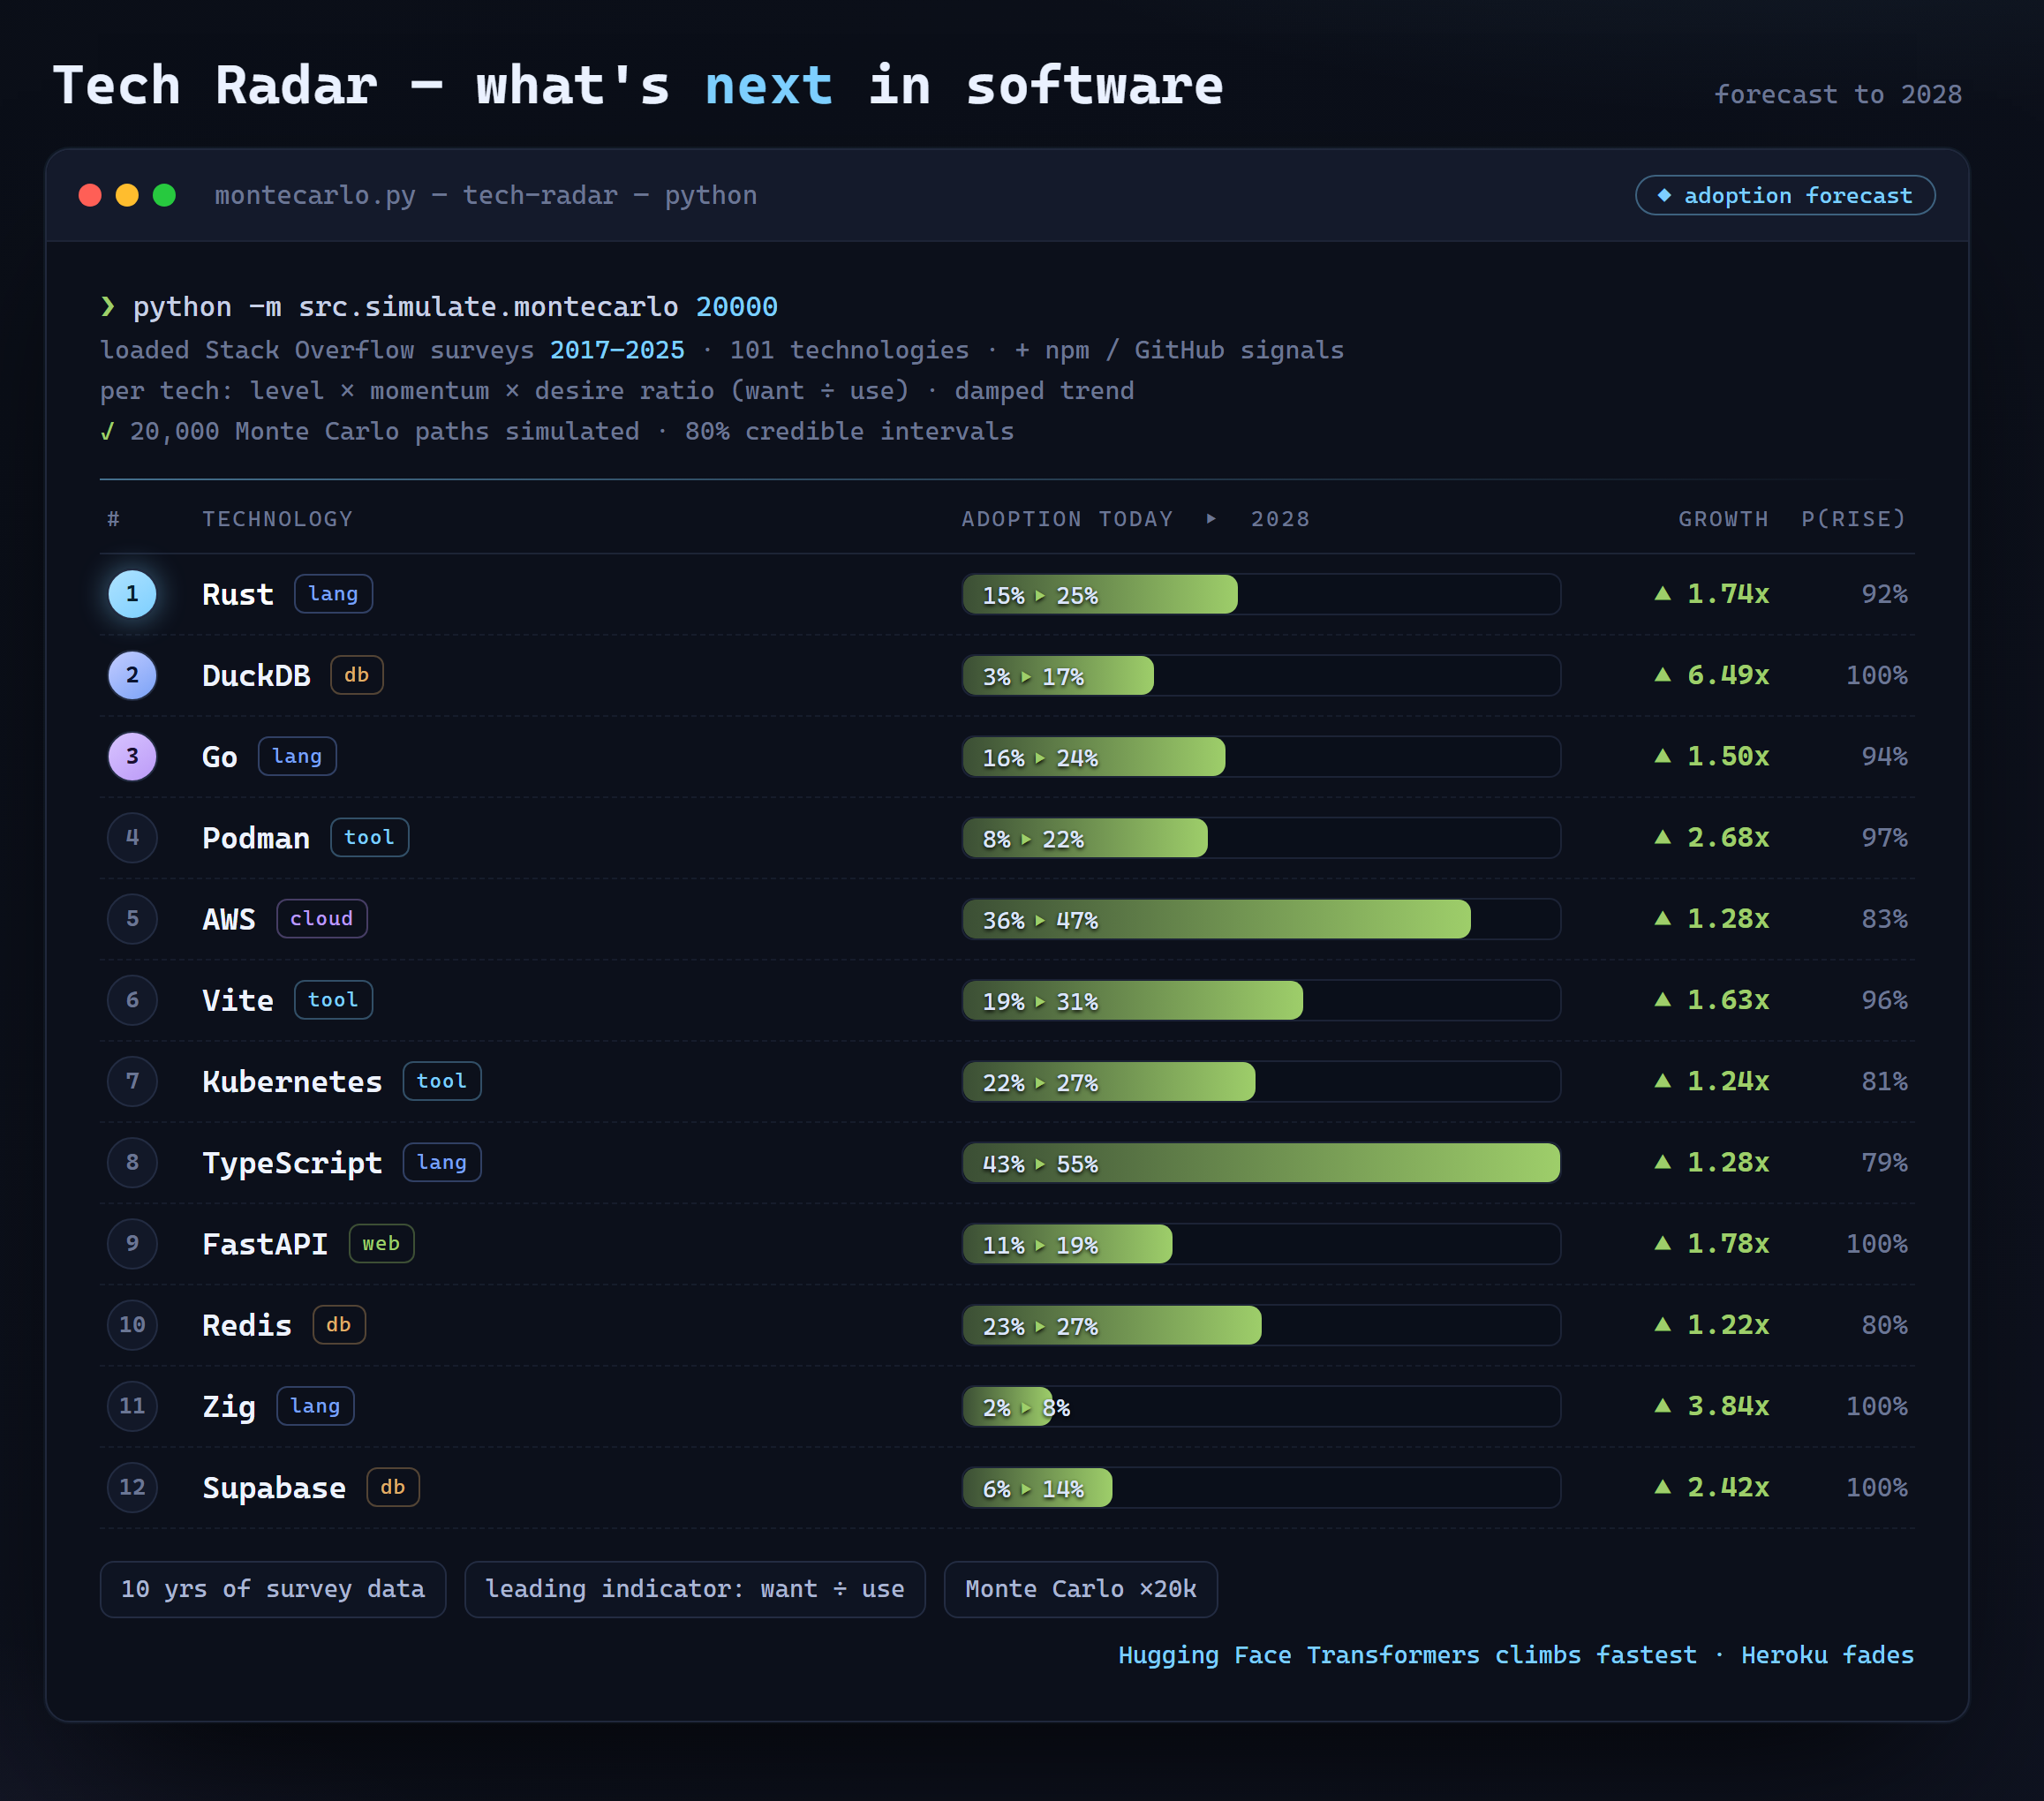2044x1801 pixels.
Task: Click the growth up-arrow in Rust row
Action: pos(1663,593)
